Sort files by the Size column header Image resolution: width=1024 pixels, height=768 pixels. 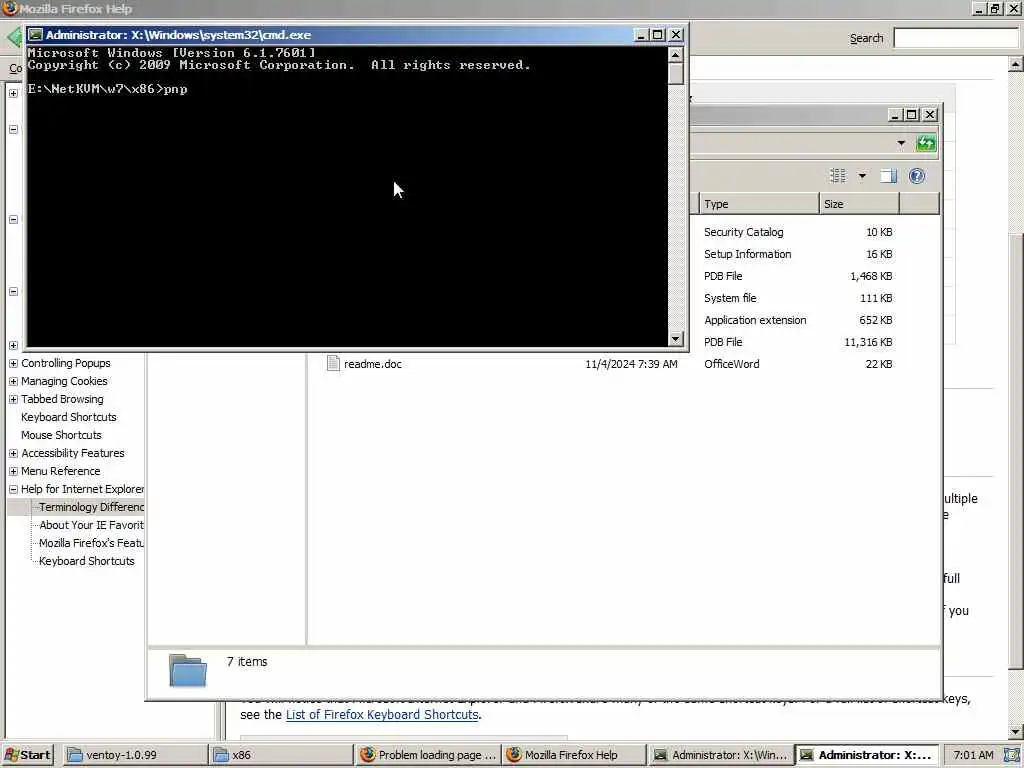859,204
